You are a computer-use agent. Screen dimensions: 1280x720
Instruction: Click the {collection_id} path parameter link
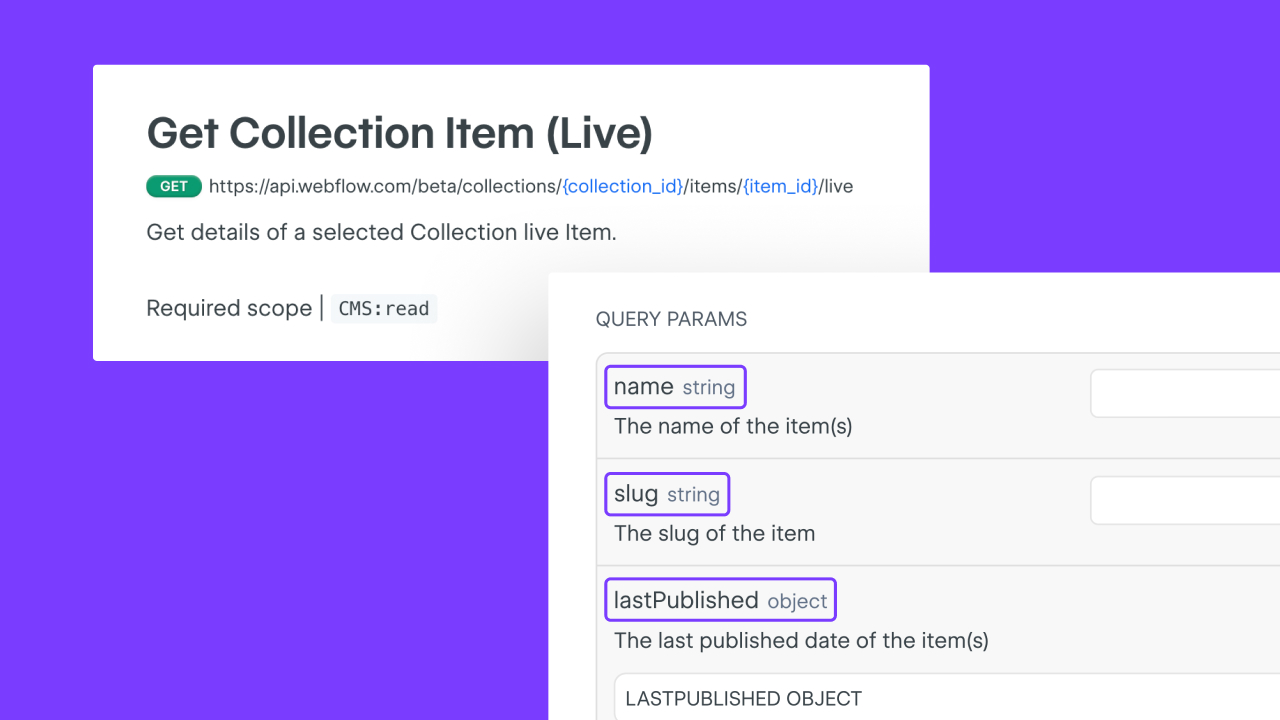pyautogui.click(x=622, y=186)
